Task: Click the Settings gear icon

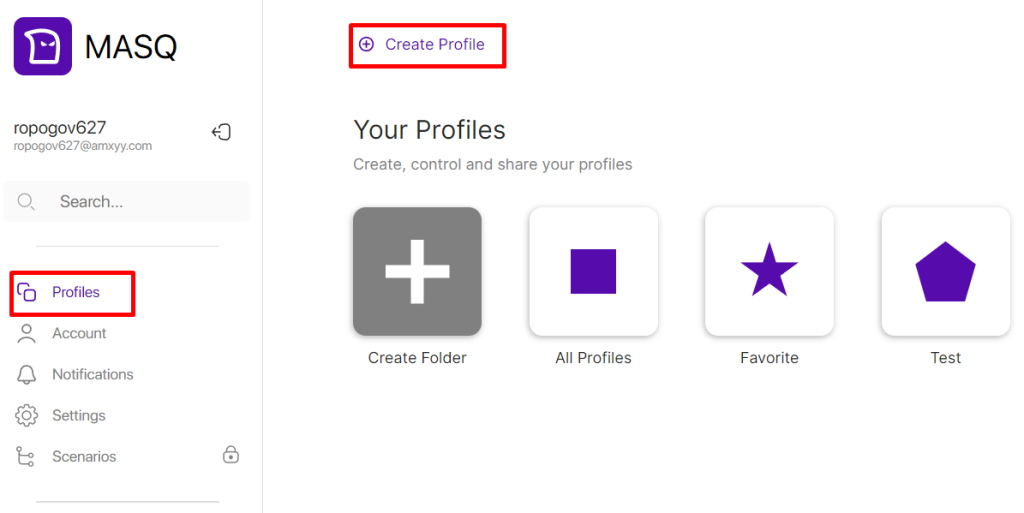Action: (x=27, y=416)
